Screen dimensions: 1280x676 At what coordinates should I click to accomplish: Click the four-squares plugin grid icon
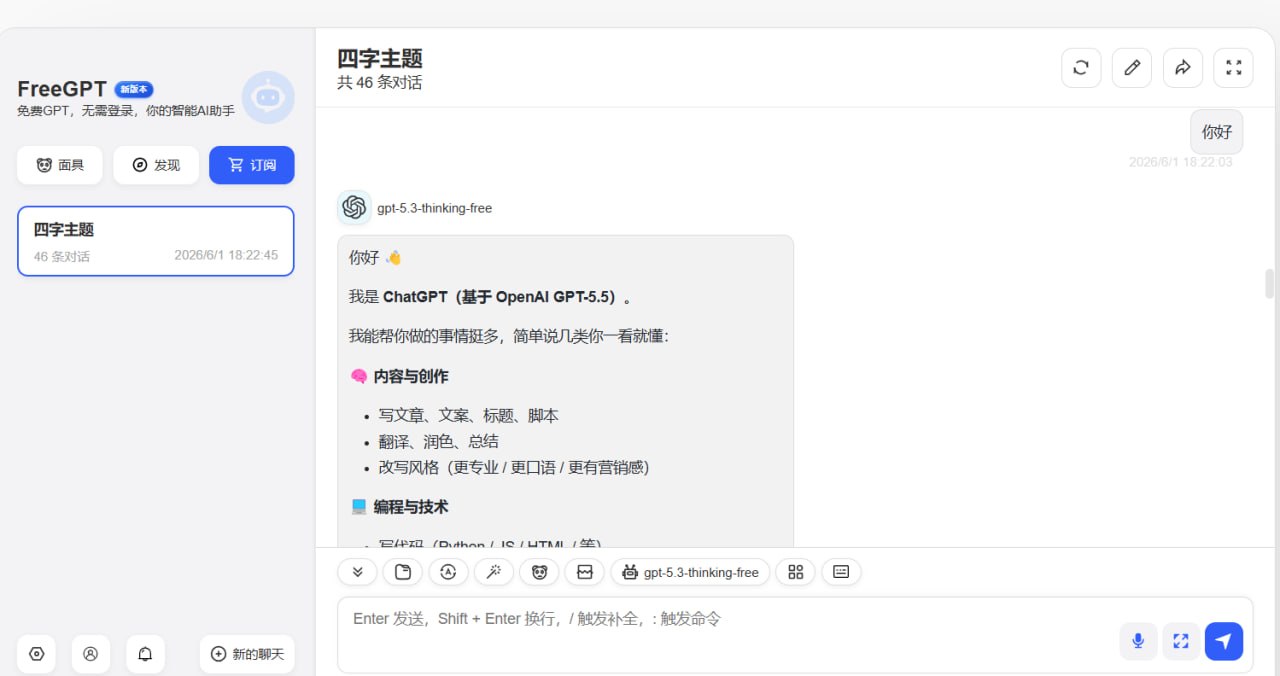pos(796,572)
